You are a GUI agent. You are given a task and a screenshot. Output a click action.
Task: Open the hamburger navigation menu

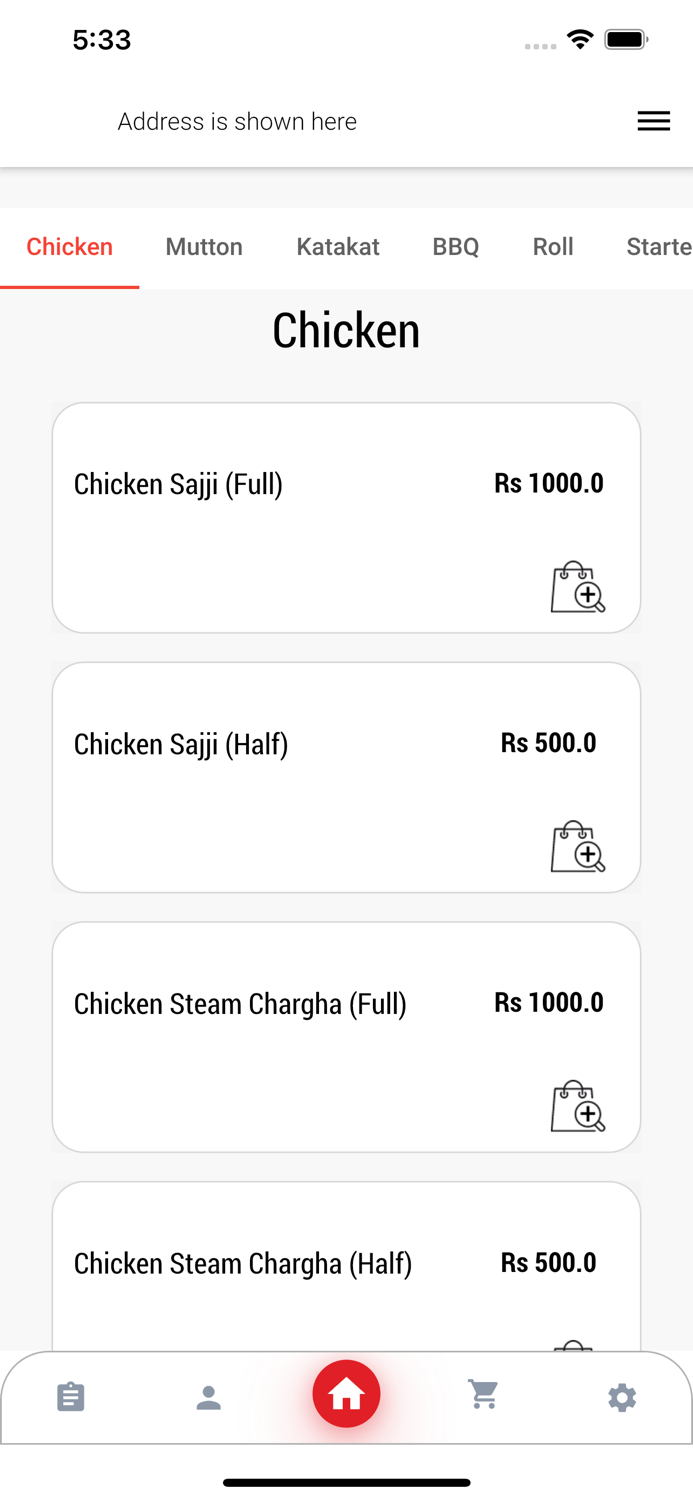coord(654,121)
